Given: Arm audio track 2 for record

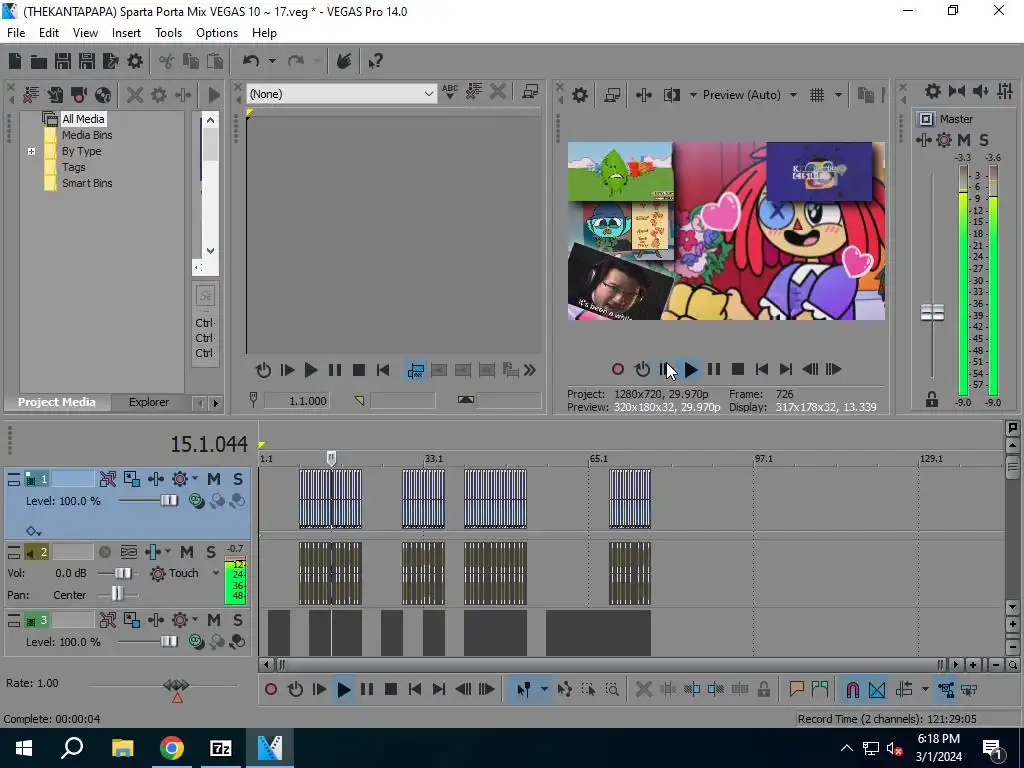Looking at the screenshot, I should point(104,552).
